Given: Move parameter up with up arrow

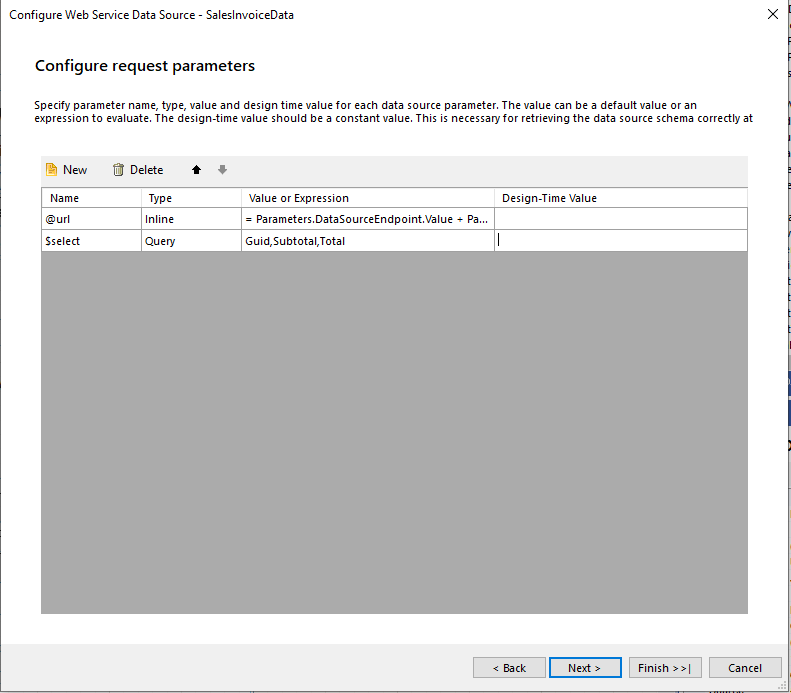Looking at the screenshot, I should tap(196, 170).
